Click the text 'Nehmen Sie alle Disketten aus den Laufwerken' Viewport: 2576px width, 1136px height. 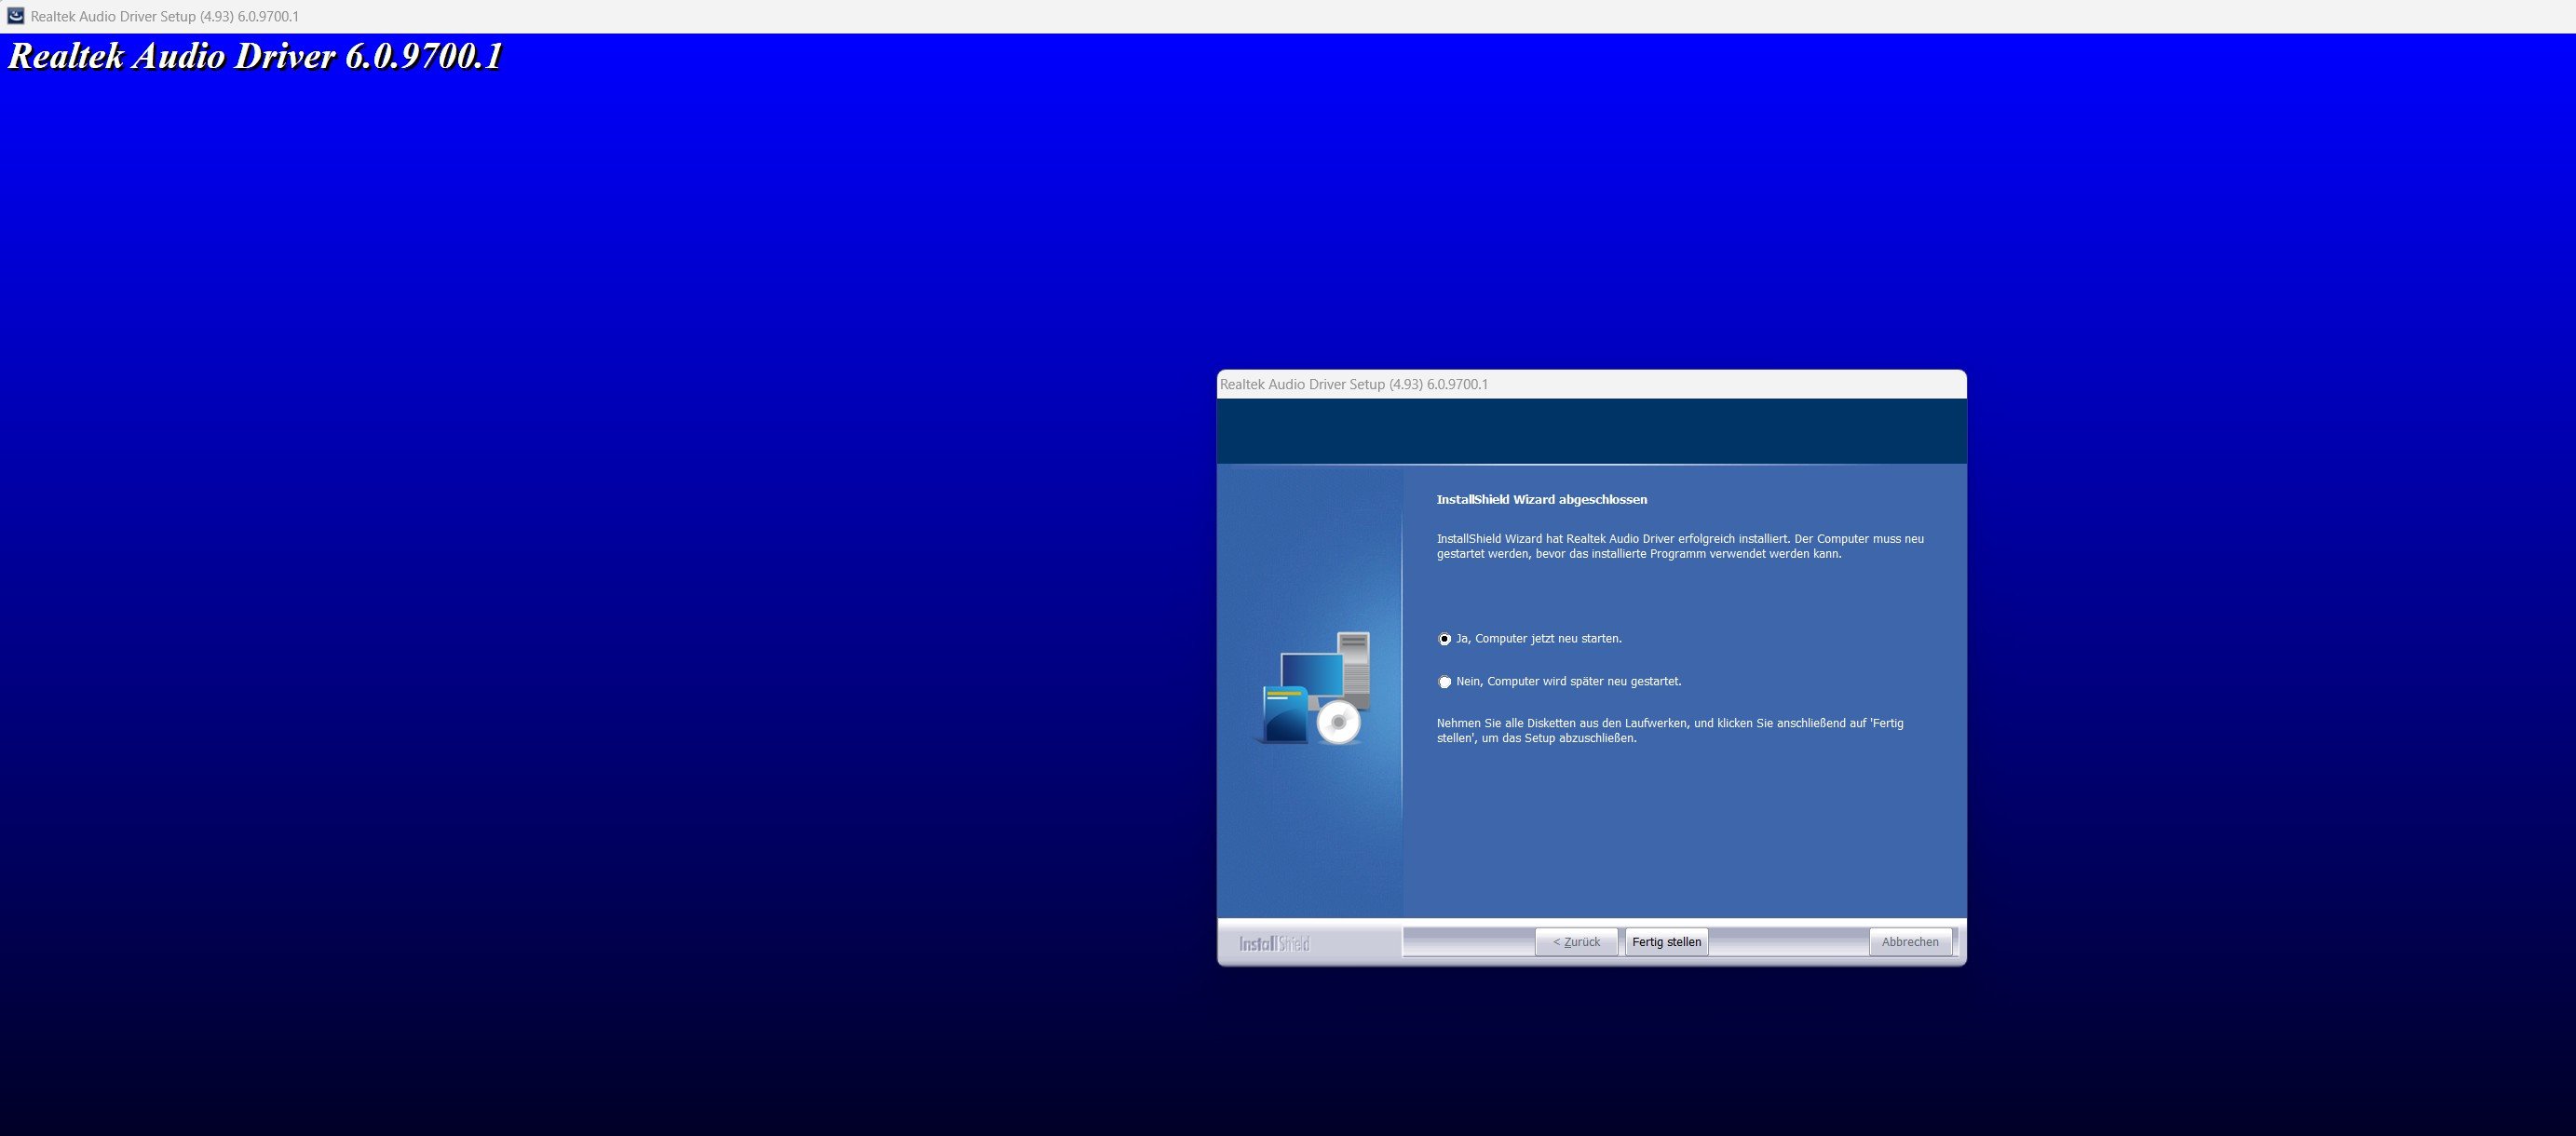pyautogui.click(x=1563, y=723)
